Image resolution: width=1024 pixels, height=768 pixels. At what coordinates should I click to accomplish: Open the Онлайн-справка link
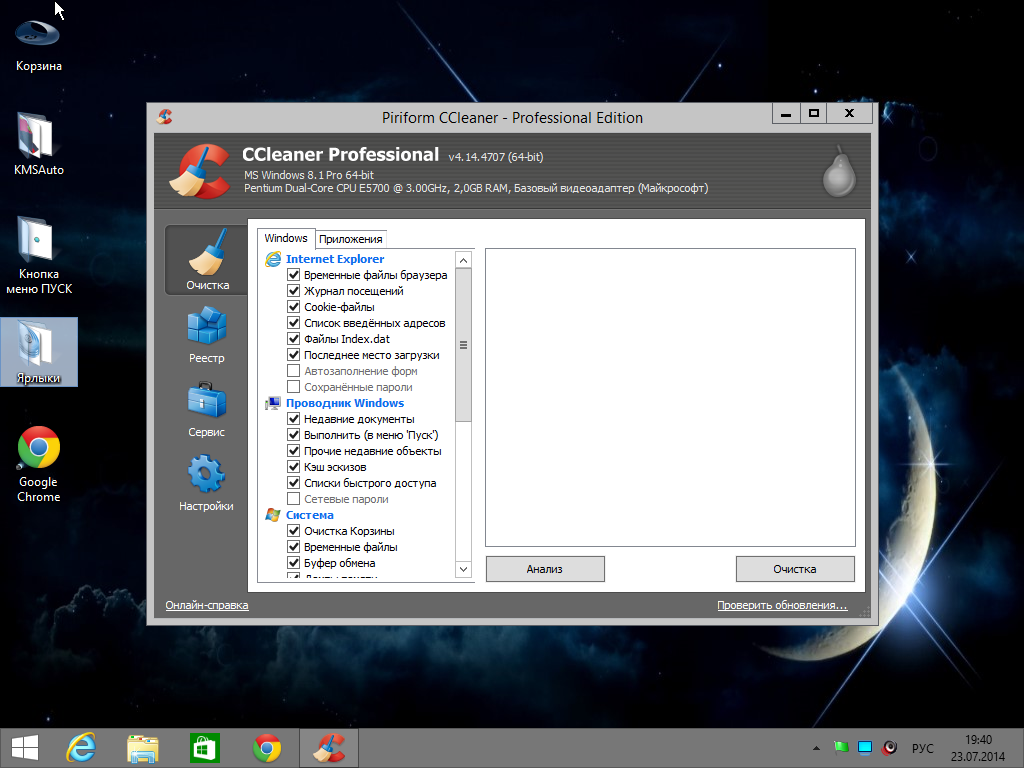[207, 605]
